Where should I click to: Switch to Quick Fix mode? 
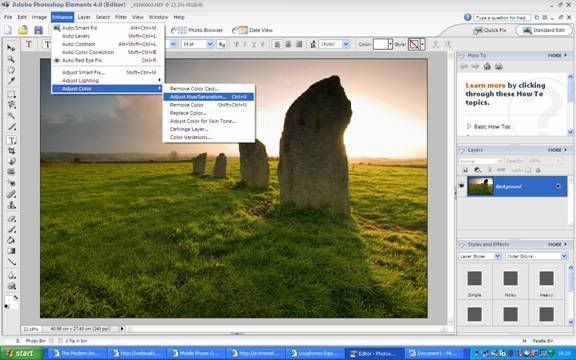490,30
